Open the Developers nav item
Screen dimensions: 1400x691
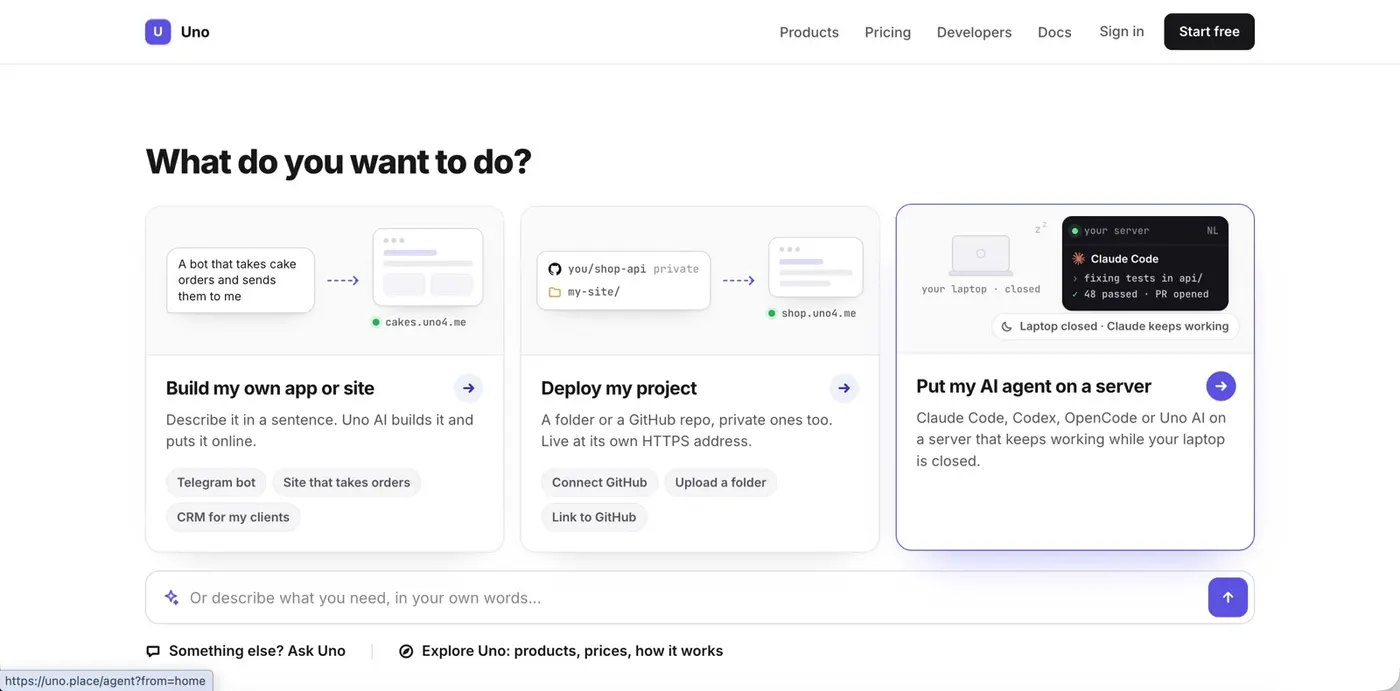coord(974,32)
